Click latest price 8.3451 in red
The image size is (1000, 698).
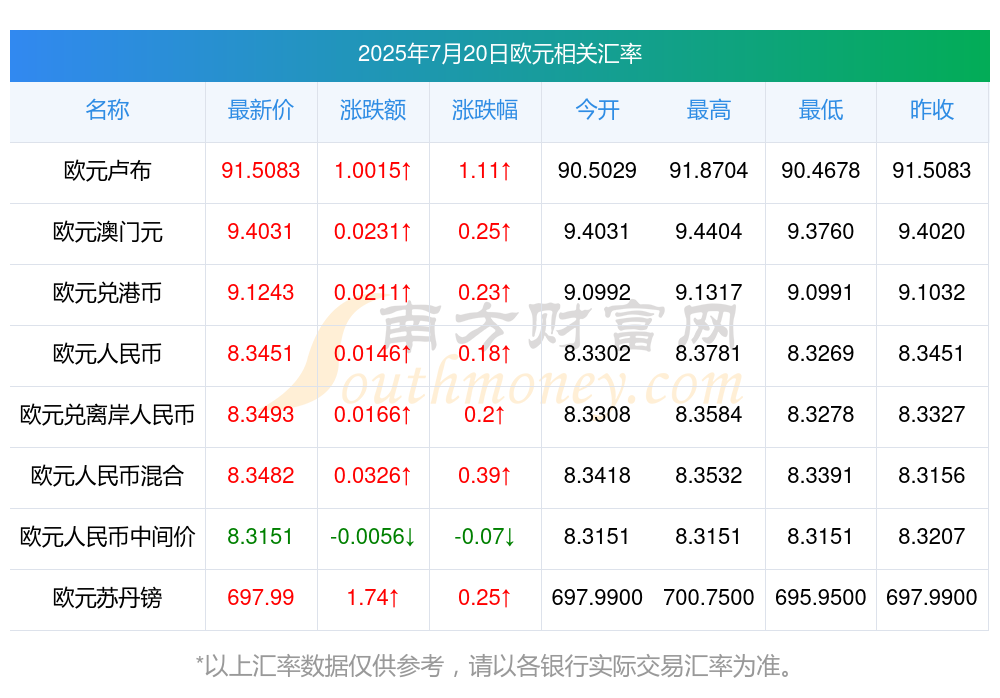click(261, 353)
